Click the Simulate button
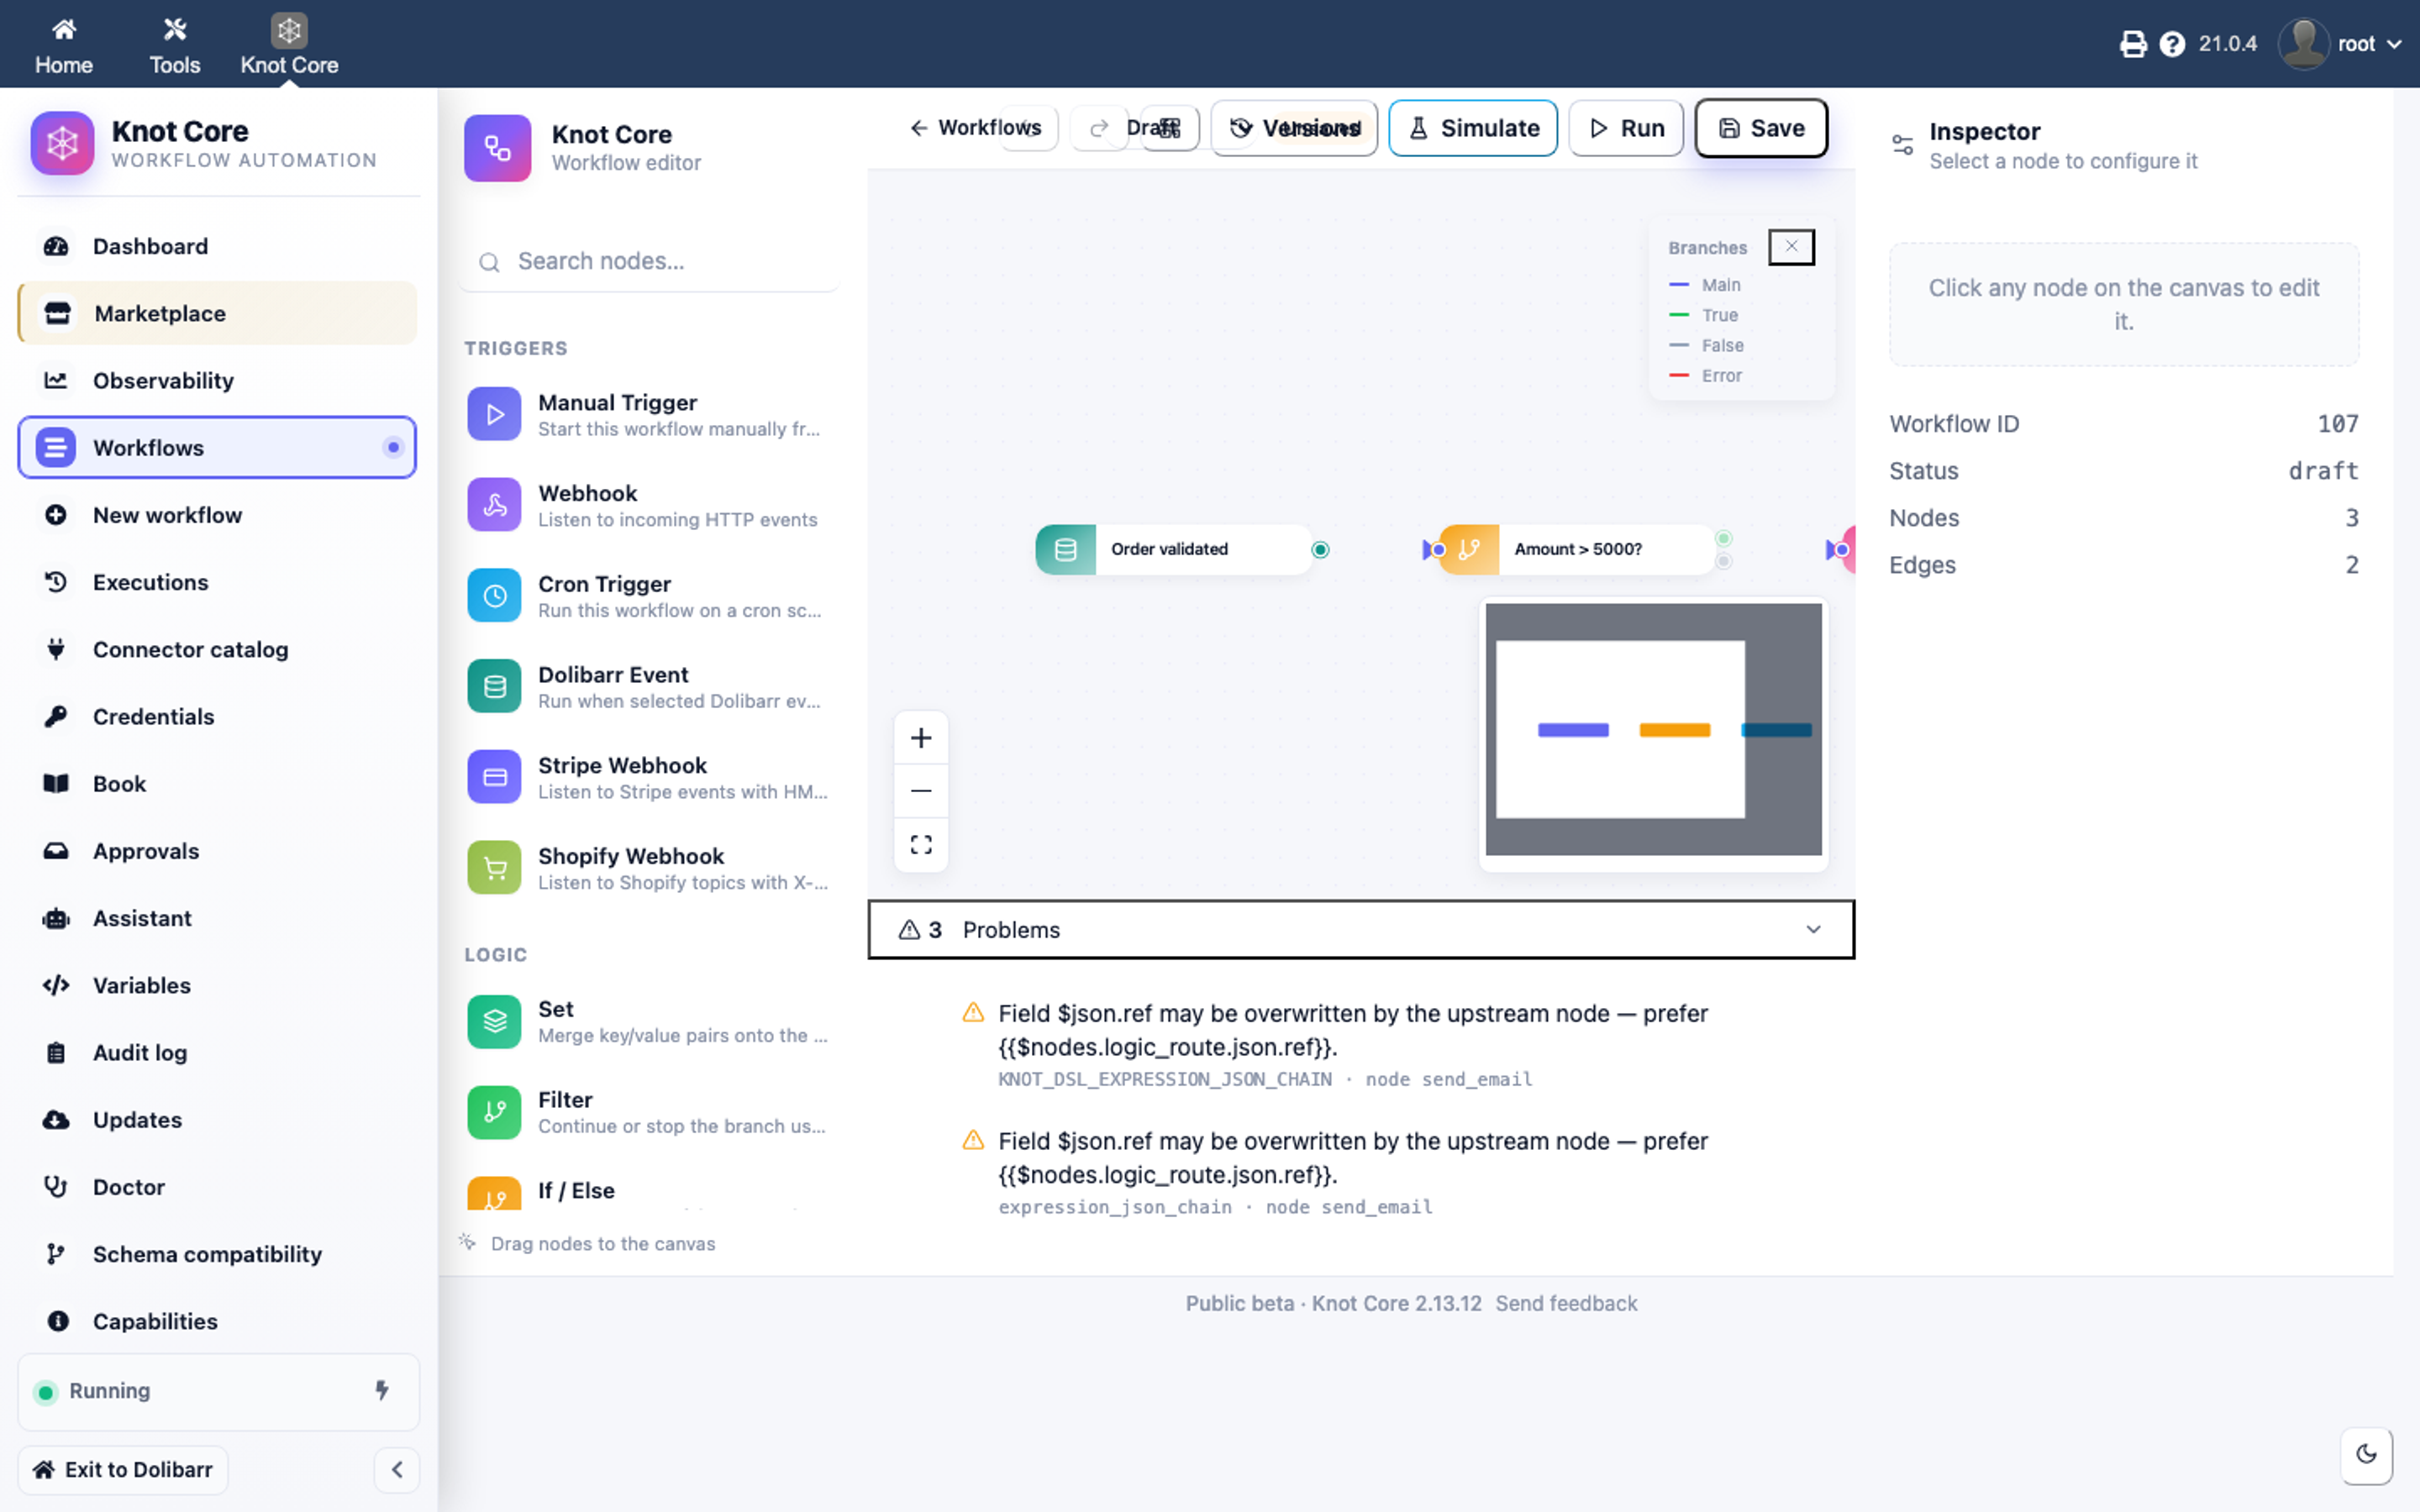 pyautogui.click(x=1473, y=128)
